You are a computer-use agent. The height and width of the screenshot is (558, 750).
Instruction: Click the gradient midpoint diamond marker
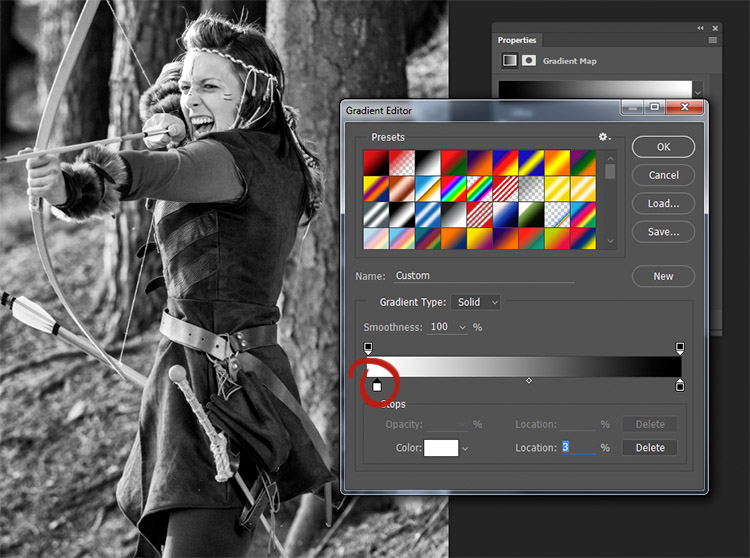pyautogui.click(x=529, y=381)
